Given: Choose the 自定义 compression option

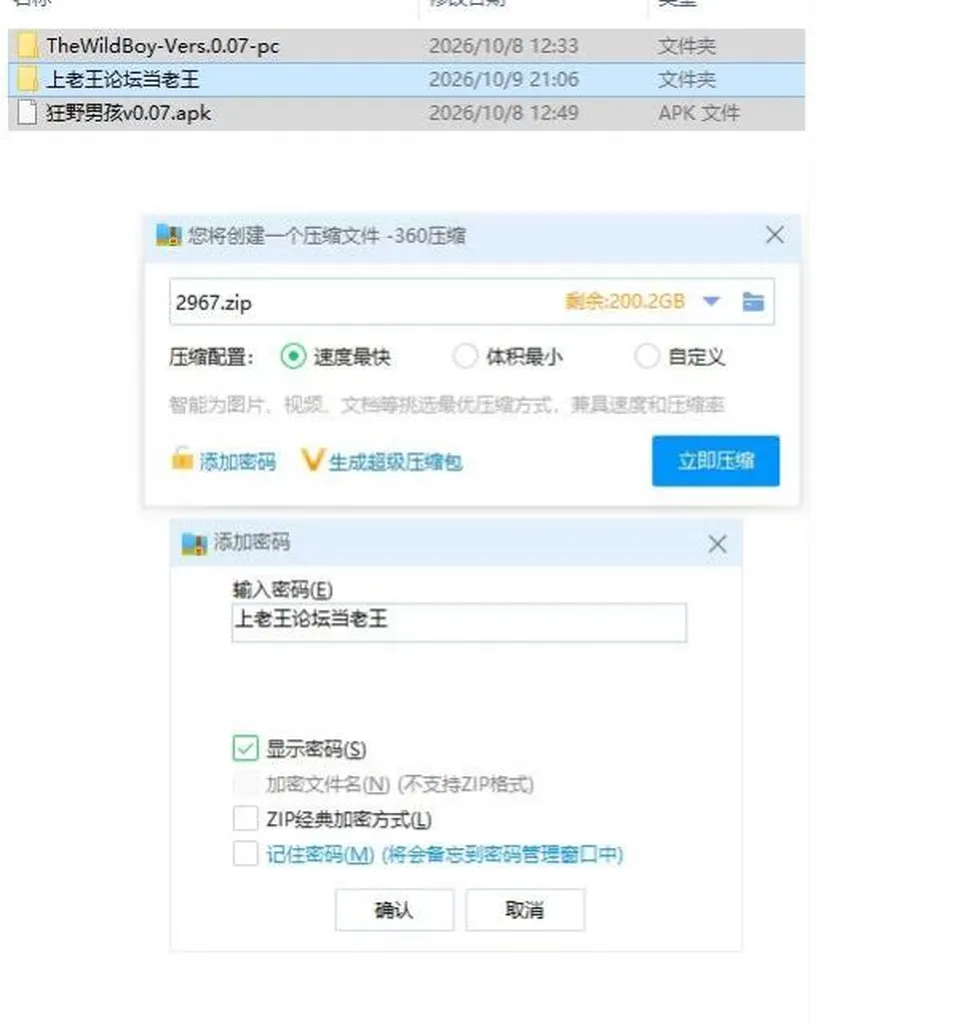Looking at the screenshot, I should pyautogui.click(x=647, y=357).
